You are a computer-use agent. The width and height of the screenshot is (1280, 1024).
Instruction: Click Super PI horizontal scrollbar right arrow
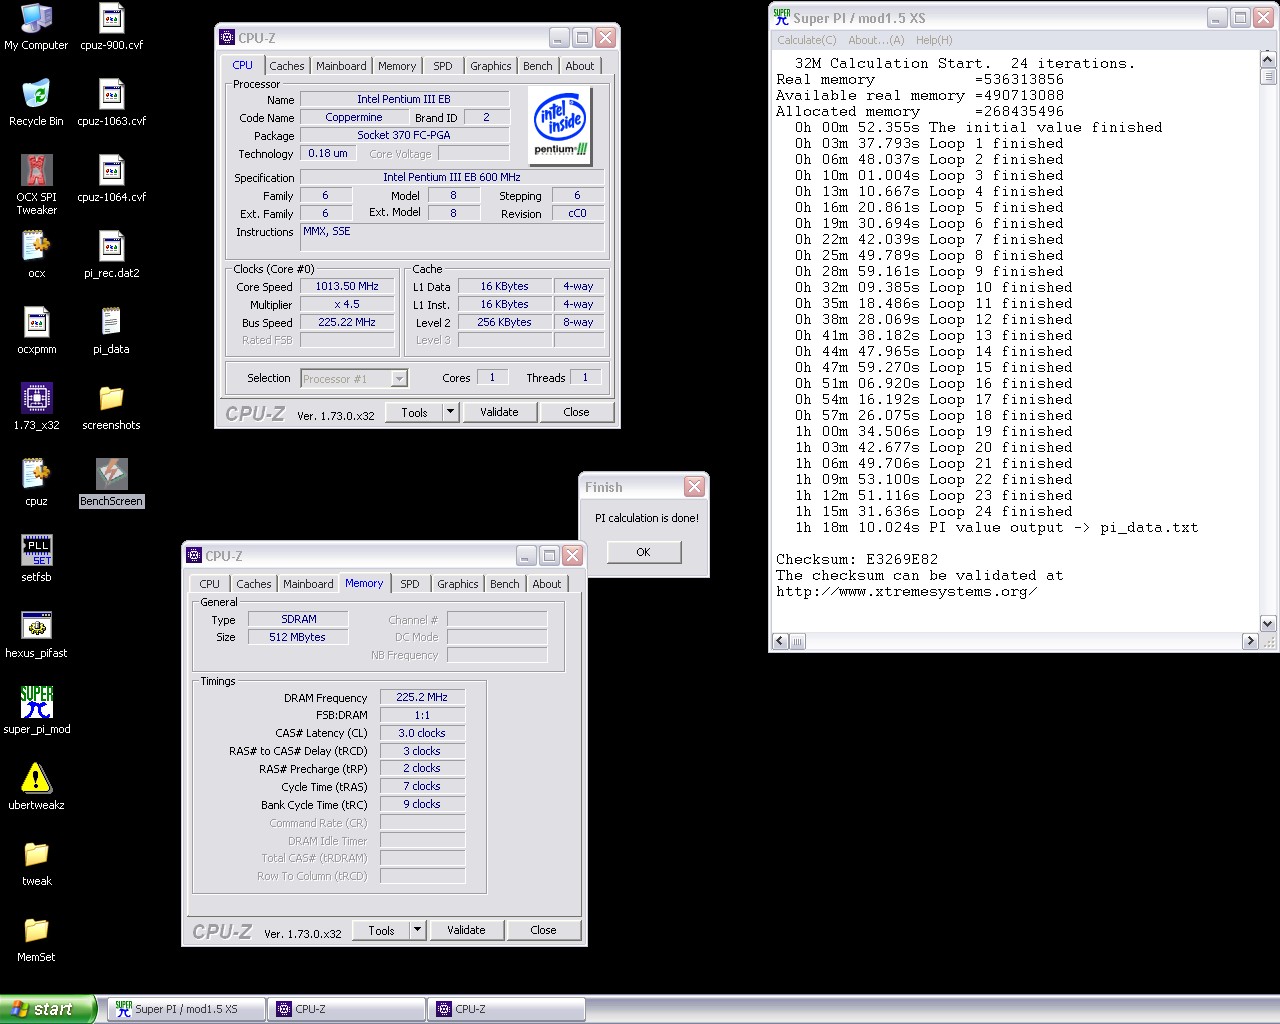(x=1250, y=641)
